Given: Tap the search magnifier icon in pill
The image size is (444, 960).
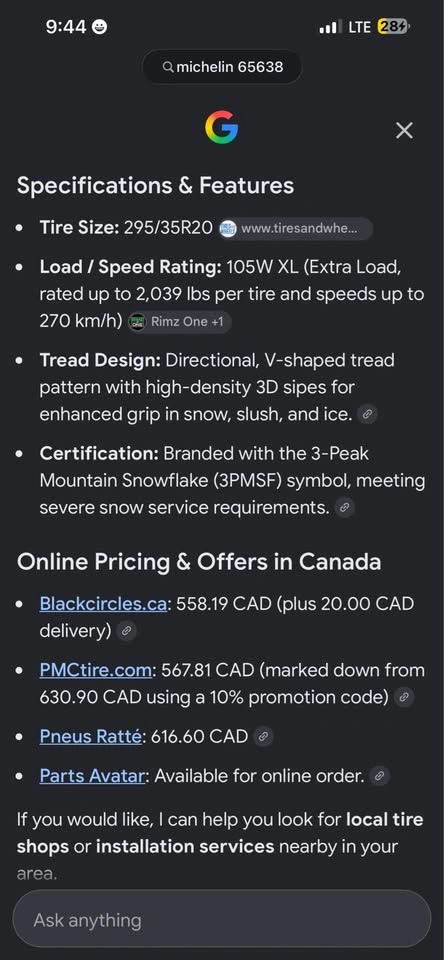Looking at the screenshot, I should coord(168,67).
